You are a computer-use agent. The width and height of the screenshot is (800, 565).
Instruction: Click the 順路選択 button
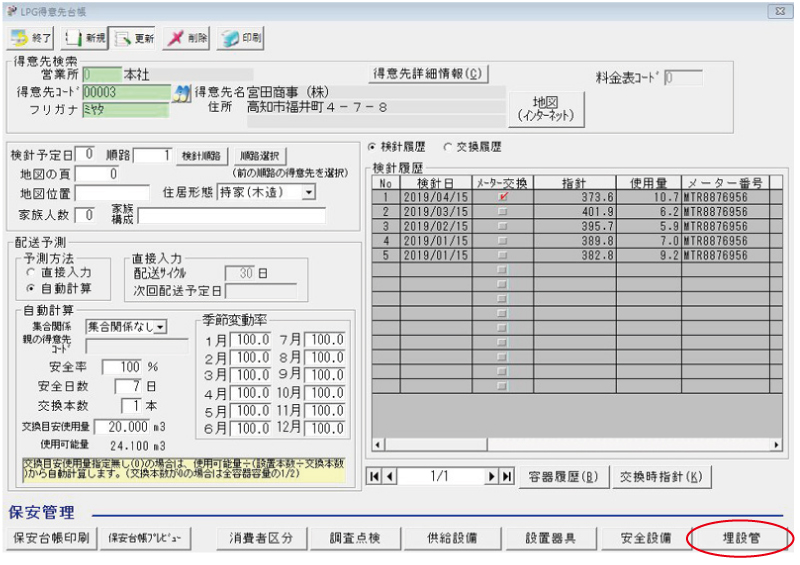pyautogui.click(x=259, y=156)
